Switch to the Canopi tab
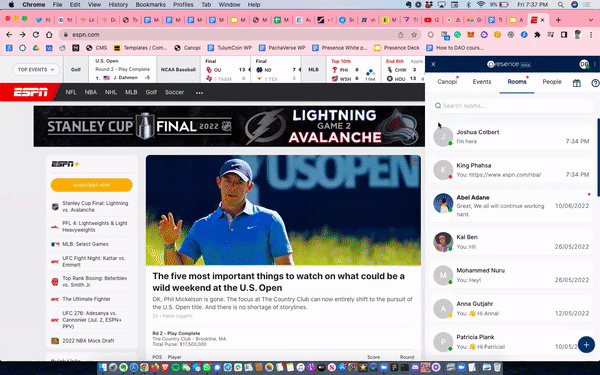The width and height of the screenshot is (600, 375). [447, 82]
